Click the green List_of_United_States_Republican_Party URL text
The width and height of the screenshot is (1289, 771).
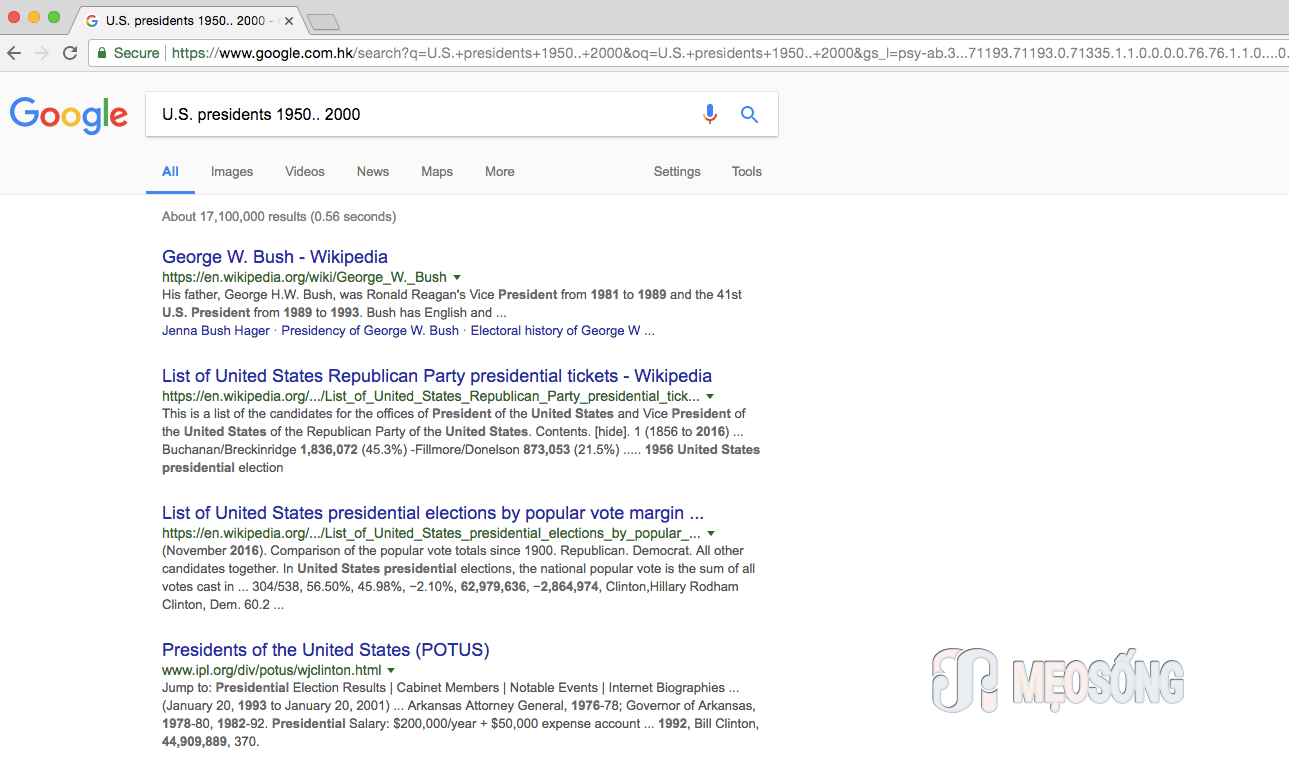click(431, 396)
